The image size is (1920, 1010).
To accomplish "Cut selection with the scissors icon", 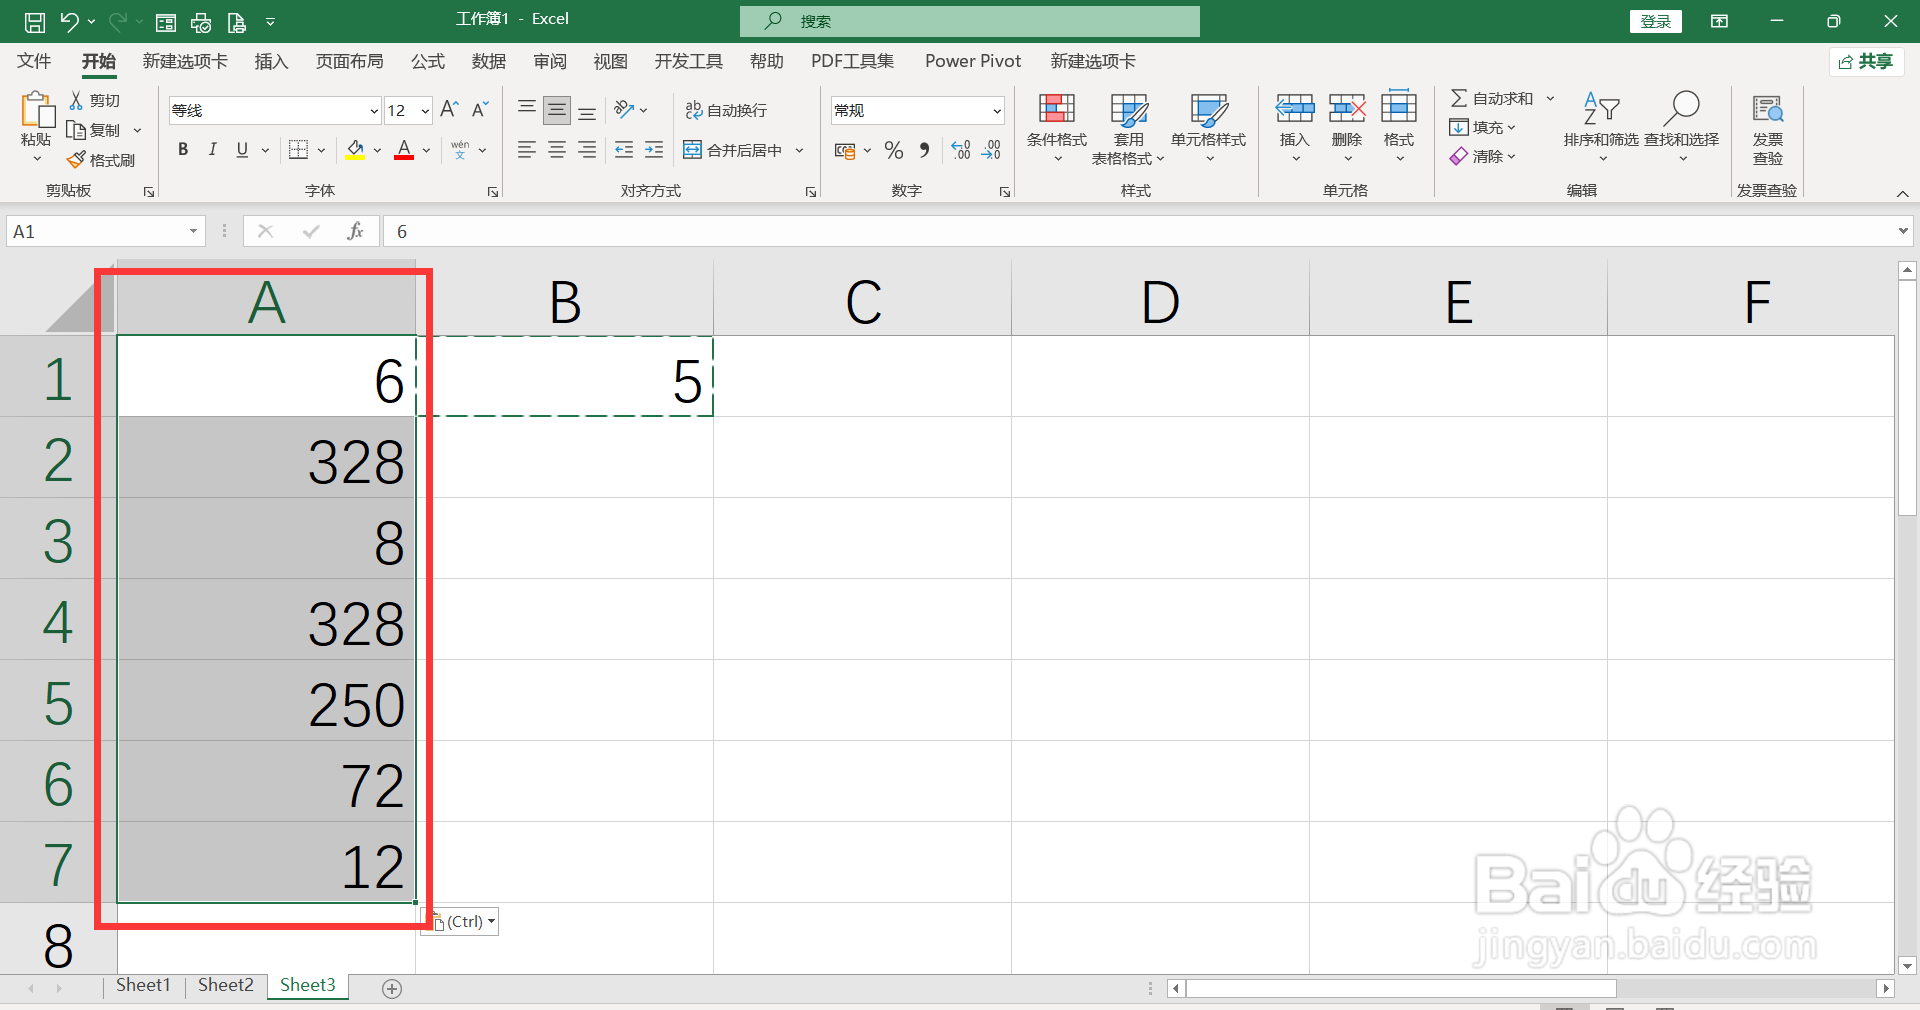I will pyautogui.click(x=76, y=100).
